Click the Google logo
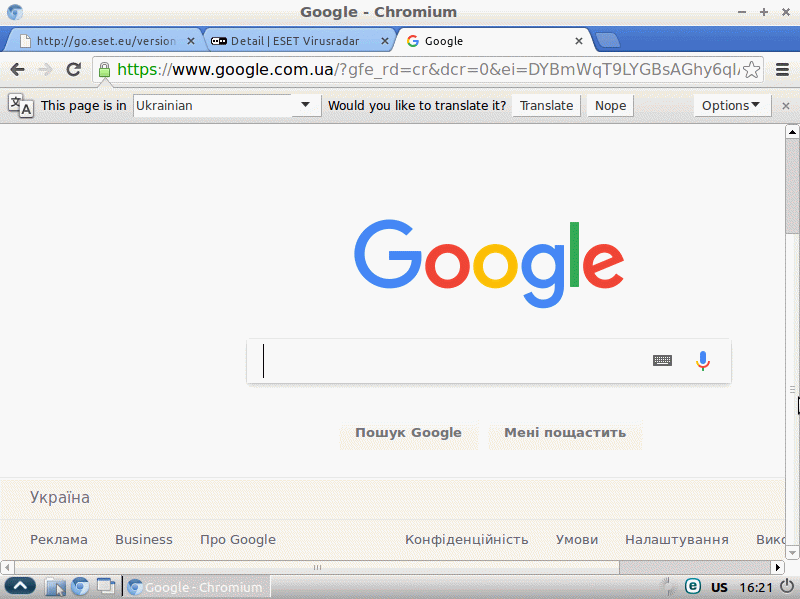This screenshot has width=800, height=599. coord(489,263)
